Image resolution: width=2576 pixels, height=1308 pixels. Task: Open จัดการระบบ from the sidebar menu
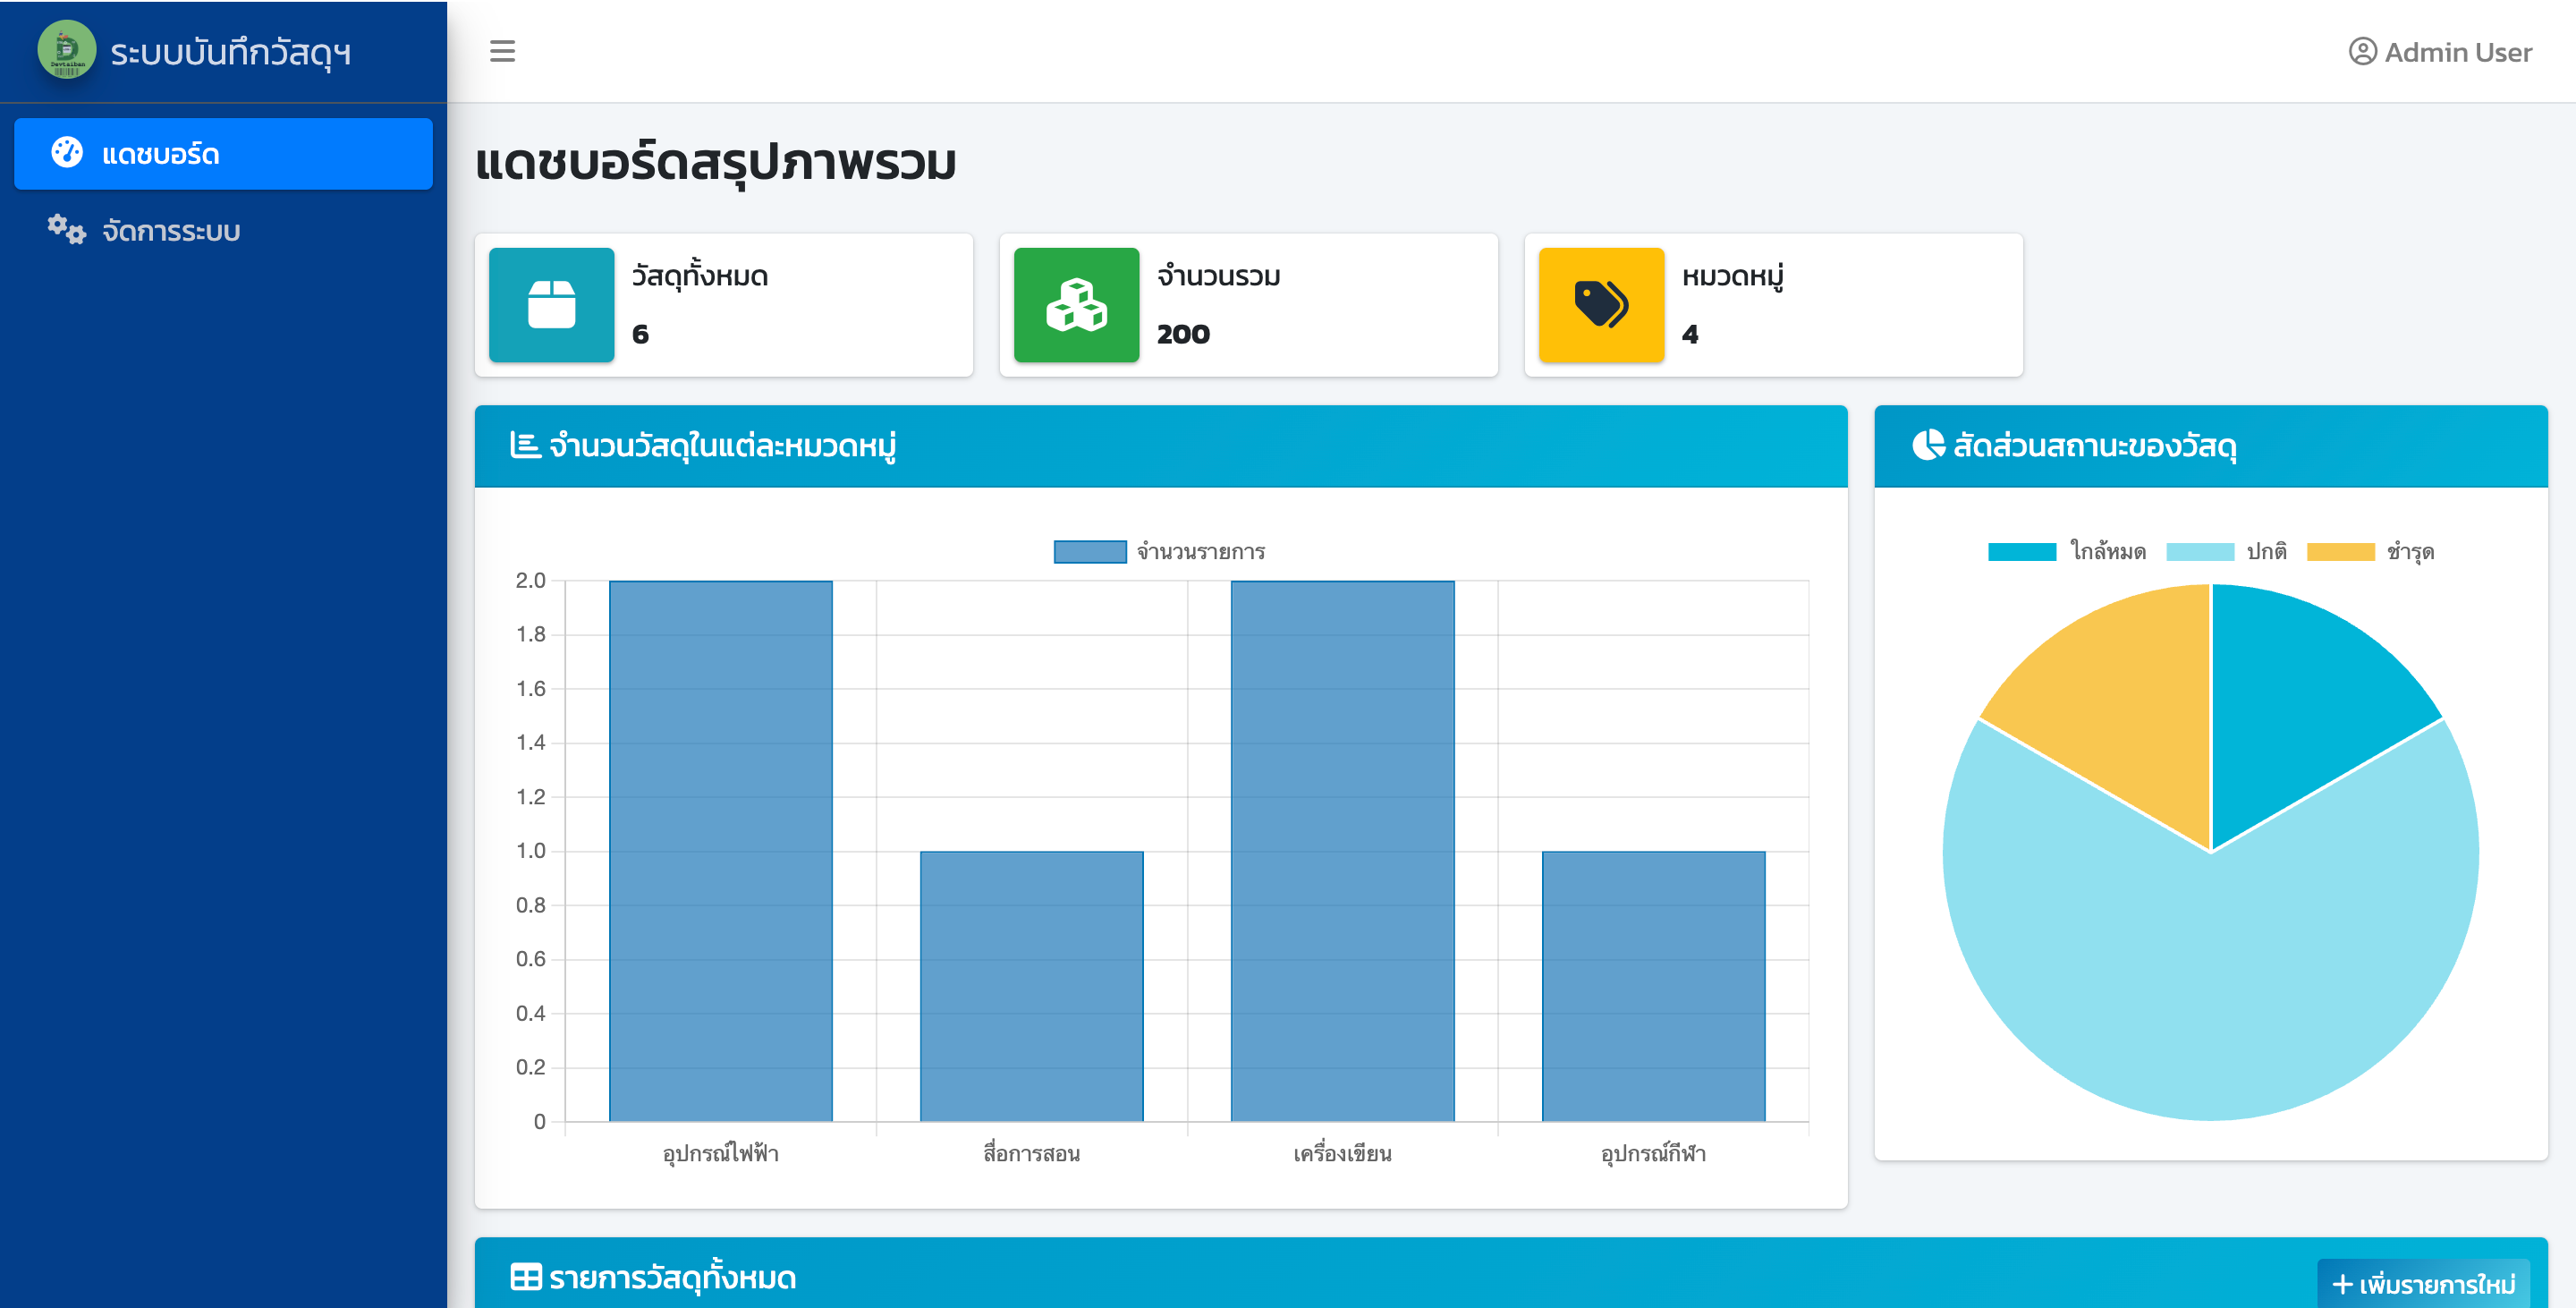click(168, 229)
